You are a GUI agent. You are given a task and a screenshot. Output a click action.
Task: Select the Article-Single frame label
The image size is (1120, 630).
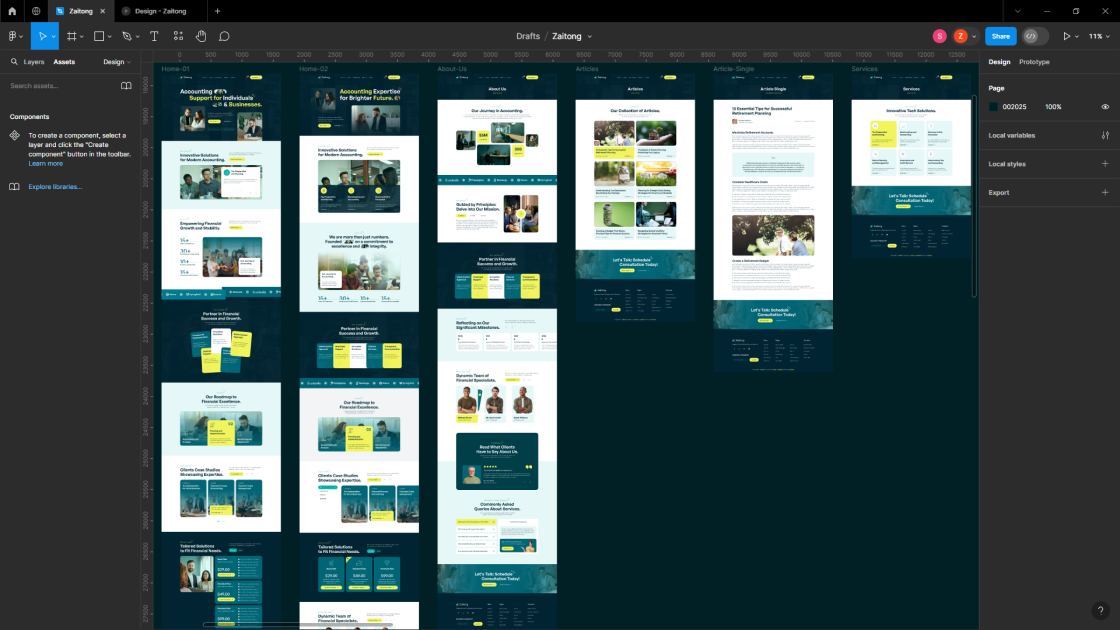(734, 69)
